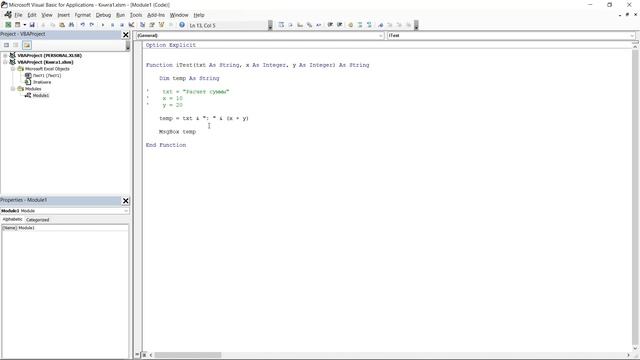Click View Object icon in Project panel
The width and height of the screenshot is (640, 360).
16,45
